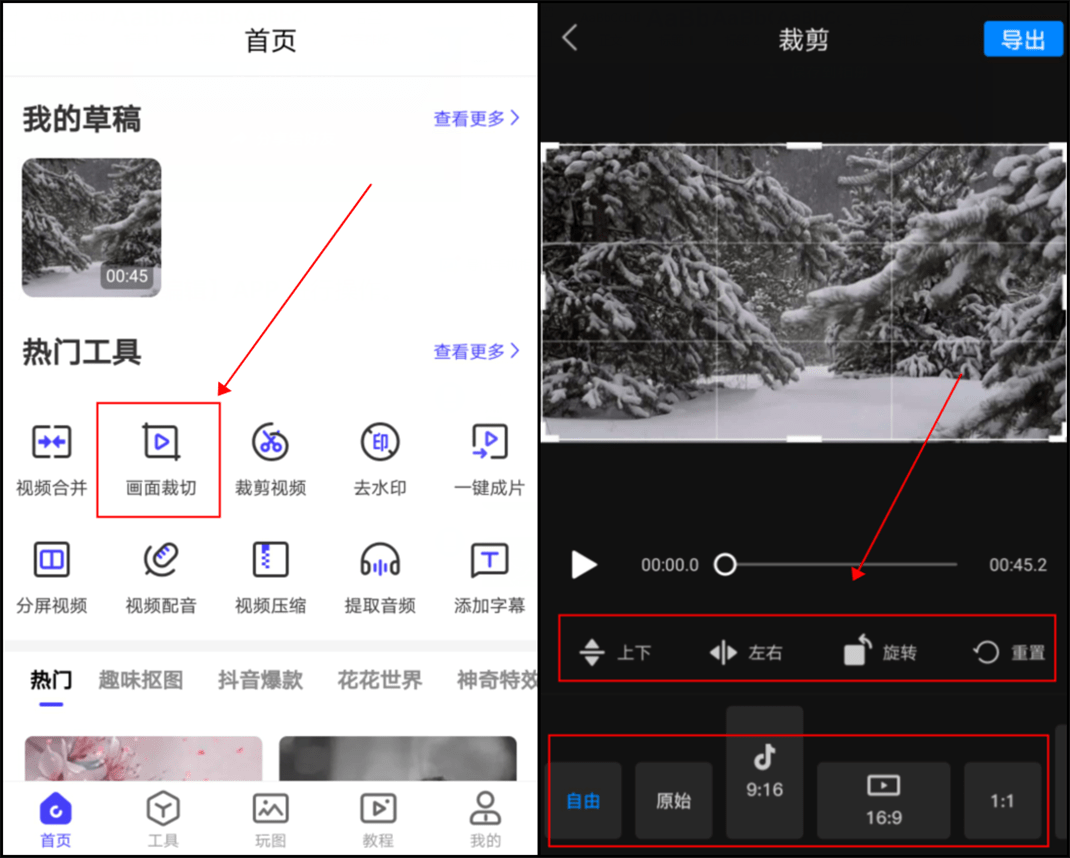1070x858 pixels.
Task: Open the 00:45 draft video thumbnail
Action: coord(91,227)
